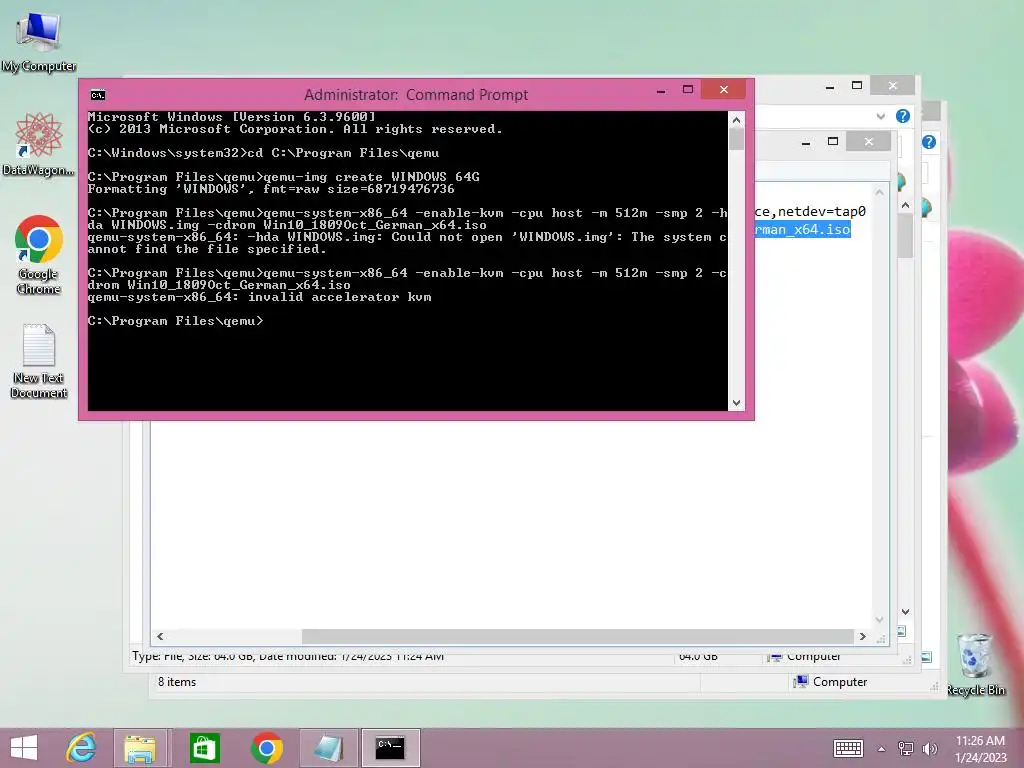Click the Explorer status bar file details text
The height and width of the screenshot is (768, 1024).
pos(288,656)
